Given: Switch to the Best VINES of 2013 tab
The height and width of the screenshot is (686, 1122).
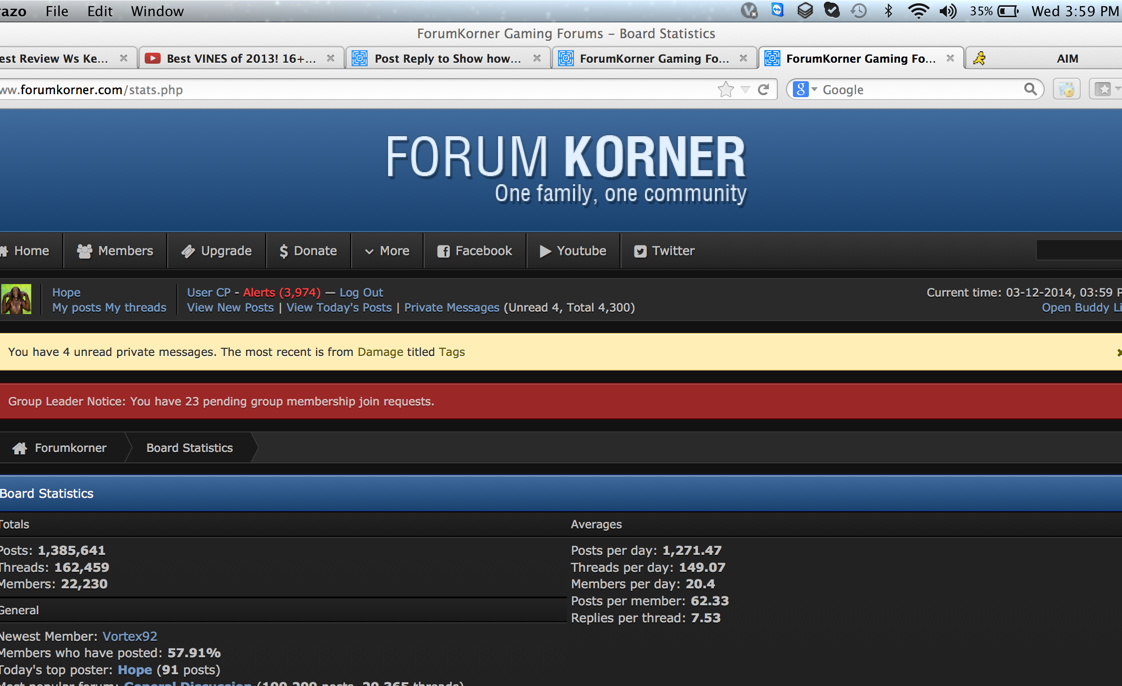Looking at the screenshot, I should coord(240,59).
